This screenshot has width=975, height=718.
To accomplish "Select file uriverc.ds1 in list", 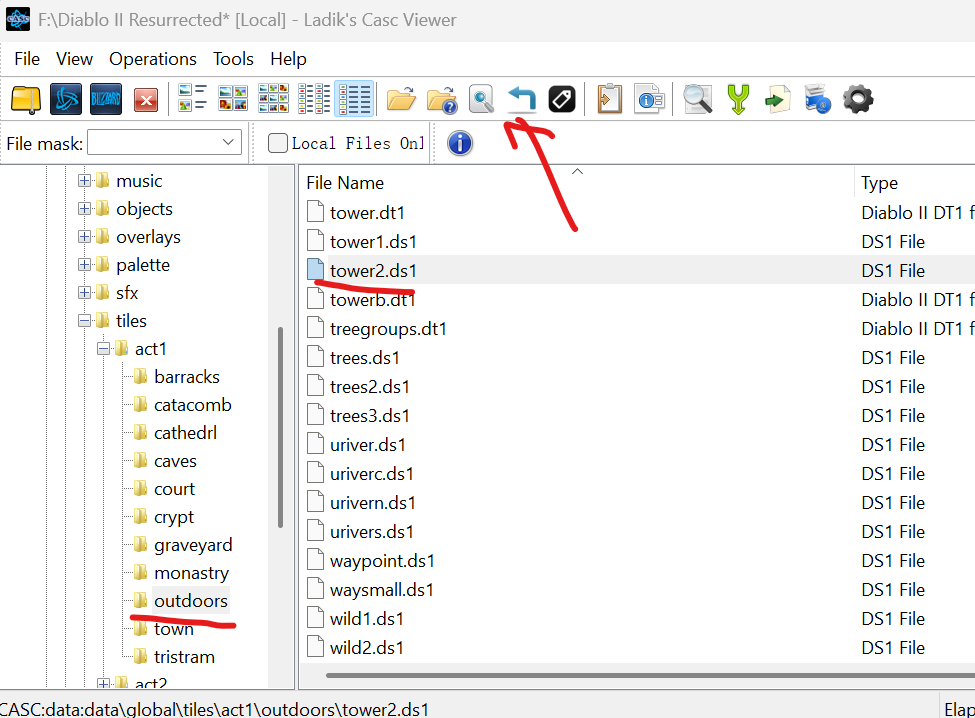I will 372,474.
